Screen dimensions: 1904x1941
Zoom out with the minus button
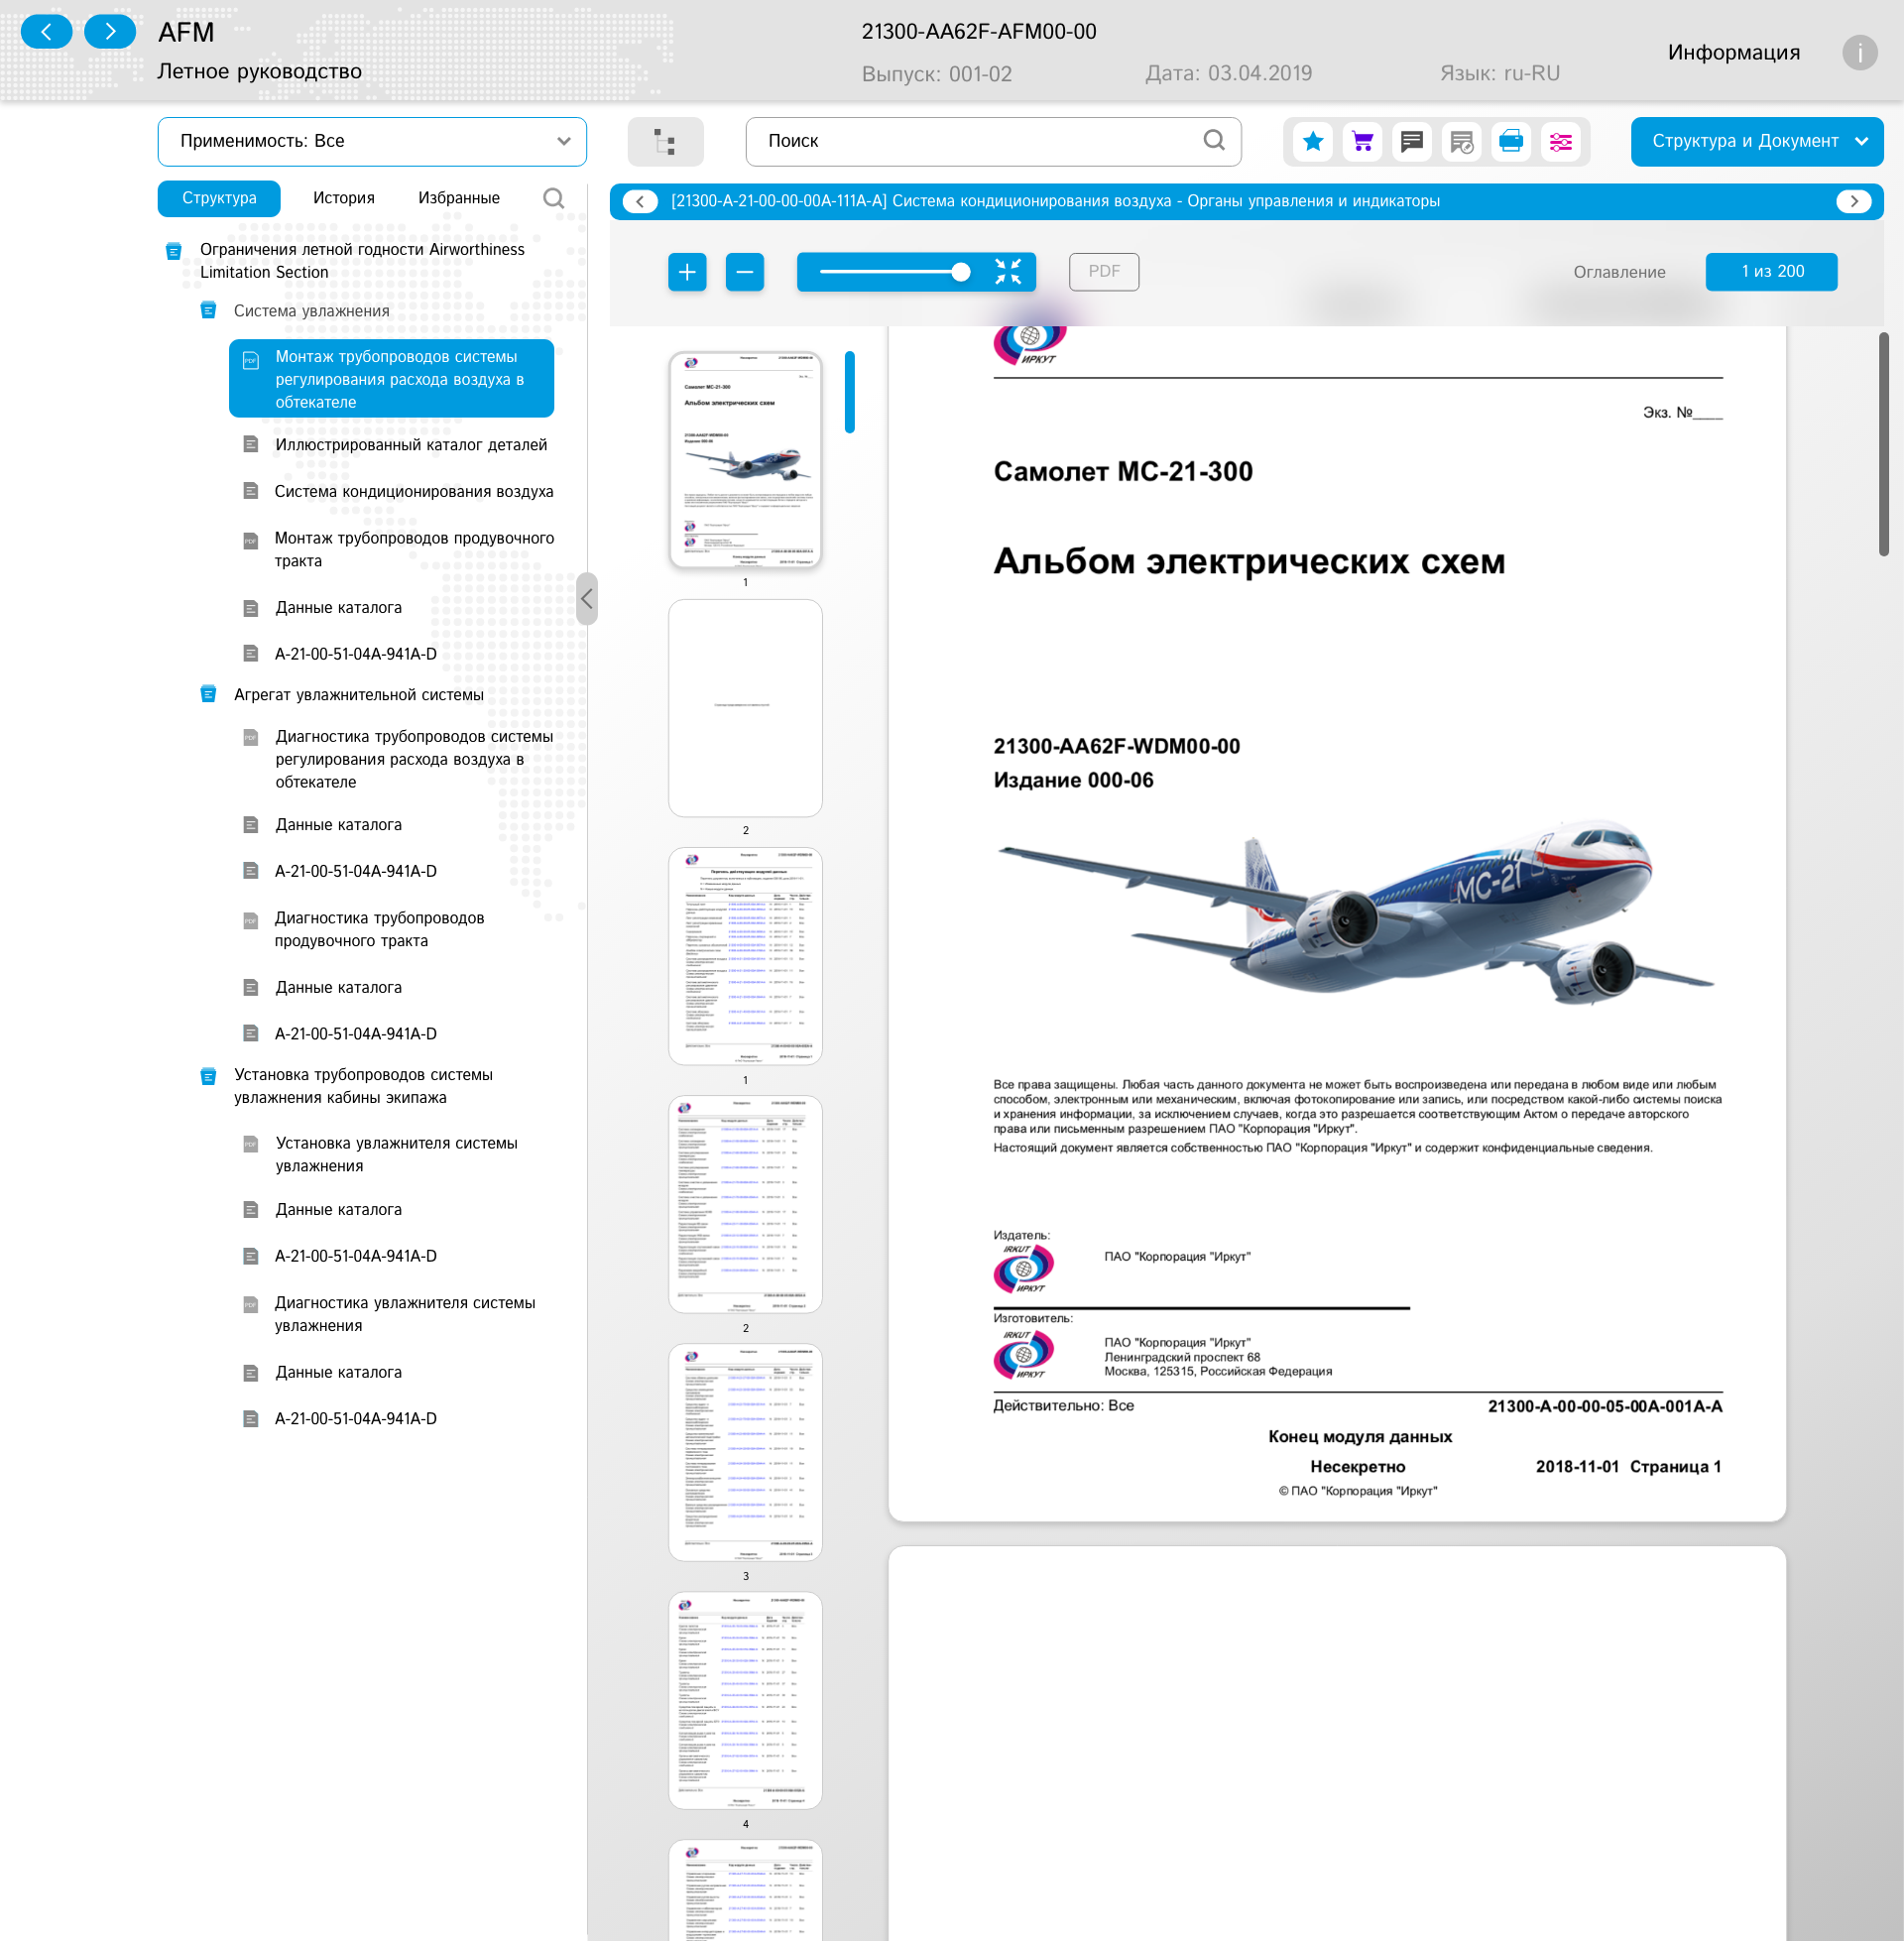[744, 272]
